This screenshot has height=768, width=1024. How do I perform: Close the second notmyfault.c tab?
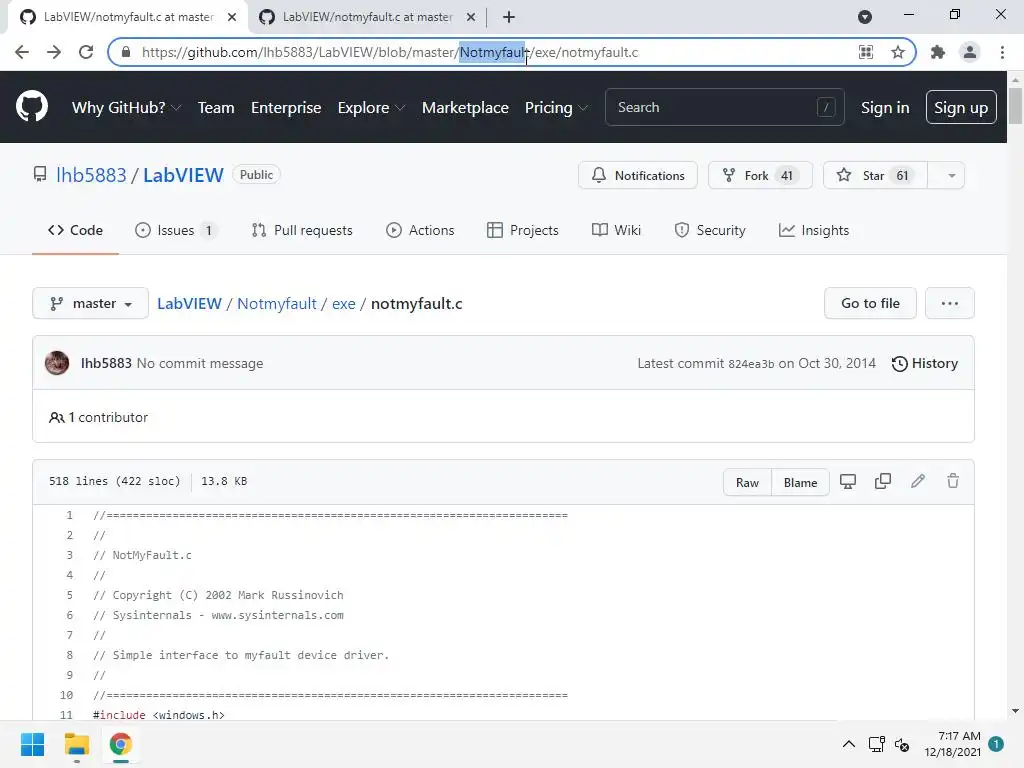pos(471,18)
